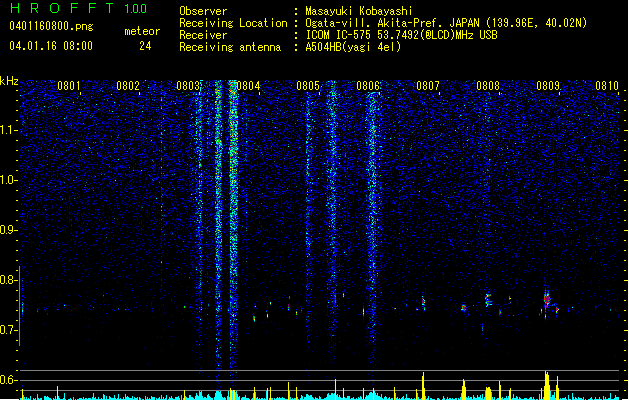629x400 pixels.
Task: Click the 0806 time marker
Action: coord(368,86)
